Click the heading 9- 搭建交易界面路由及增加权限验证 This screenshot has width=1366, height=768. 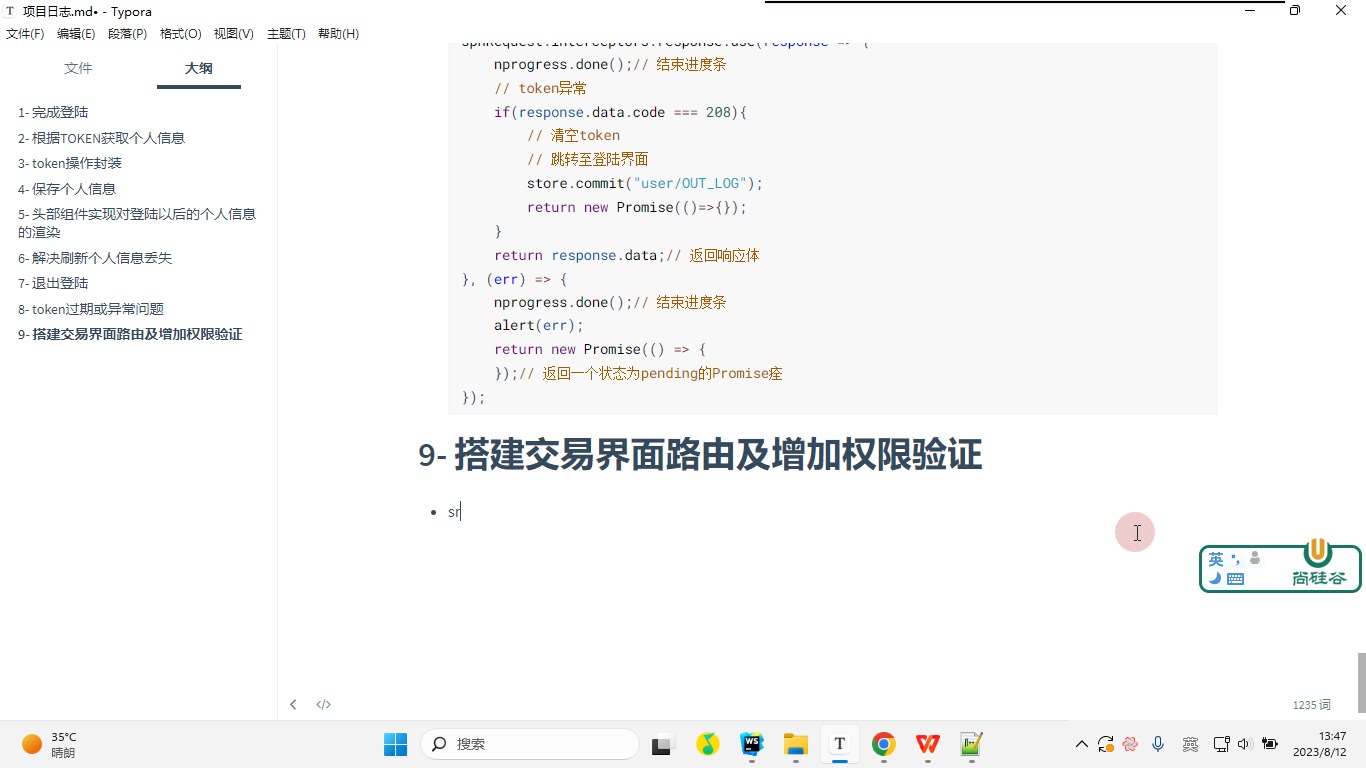click(700, 455)
